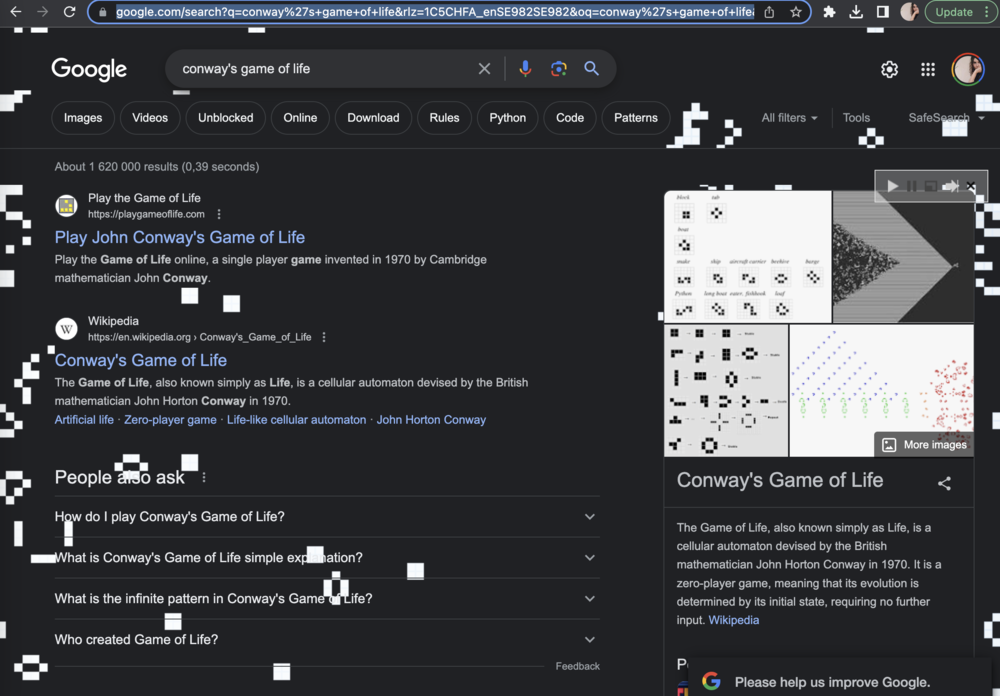Toggle the browser side panel icon
Viewport: 1000px width, 696px height.
point(883,12)
